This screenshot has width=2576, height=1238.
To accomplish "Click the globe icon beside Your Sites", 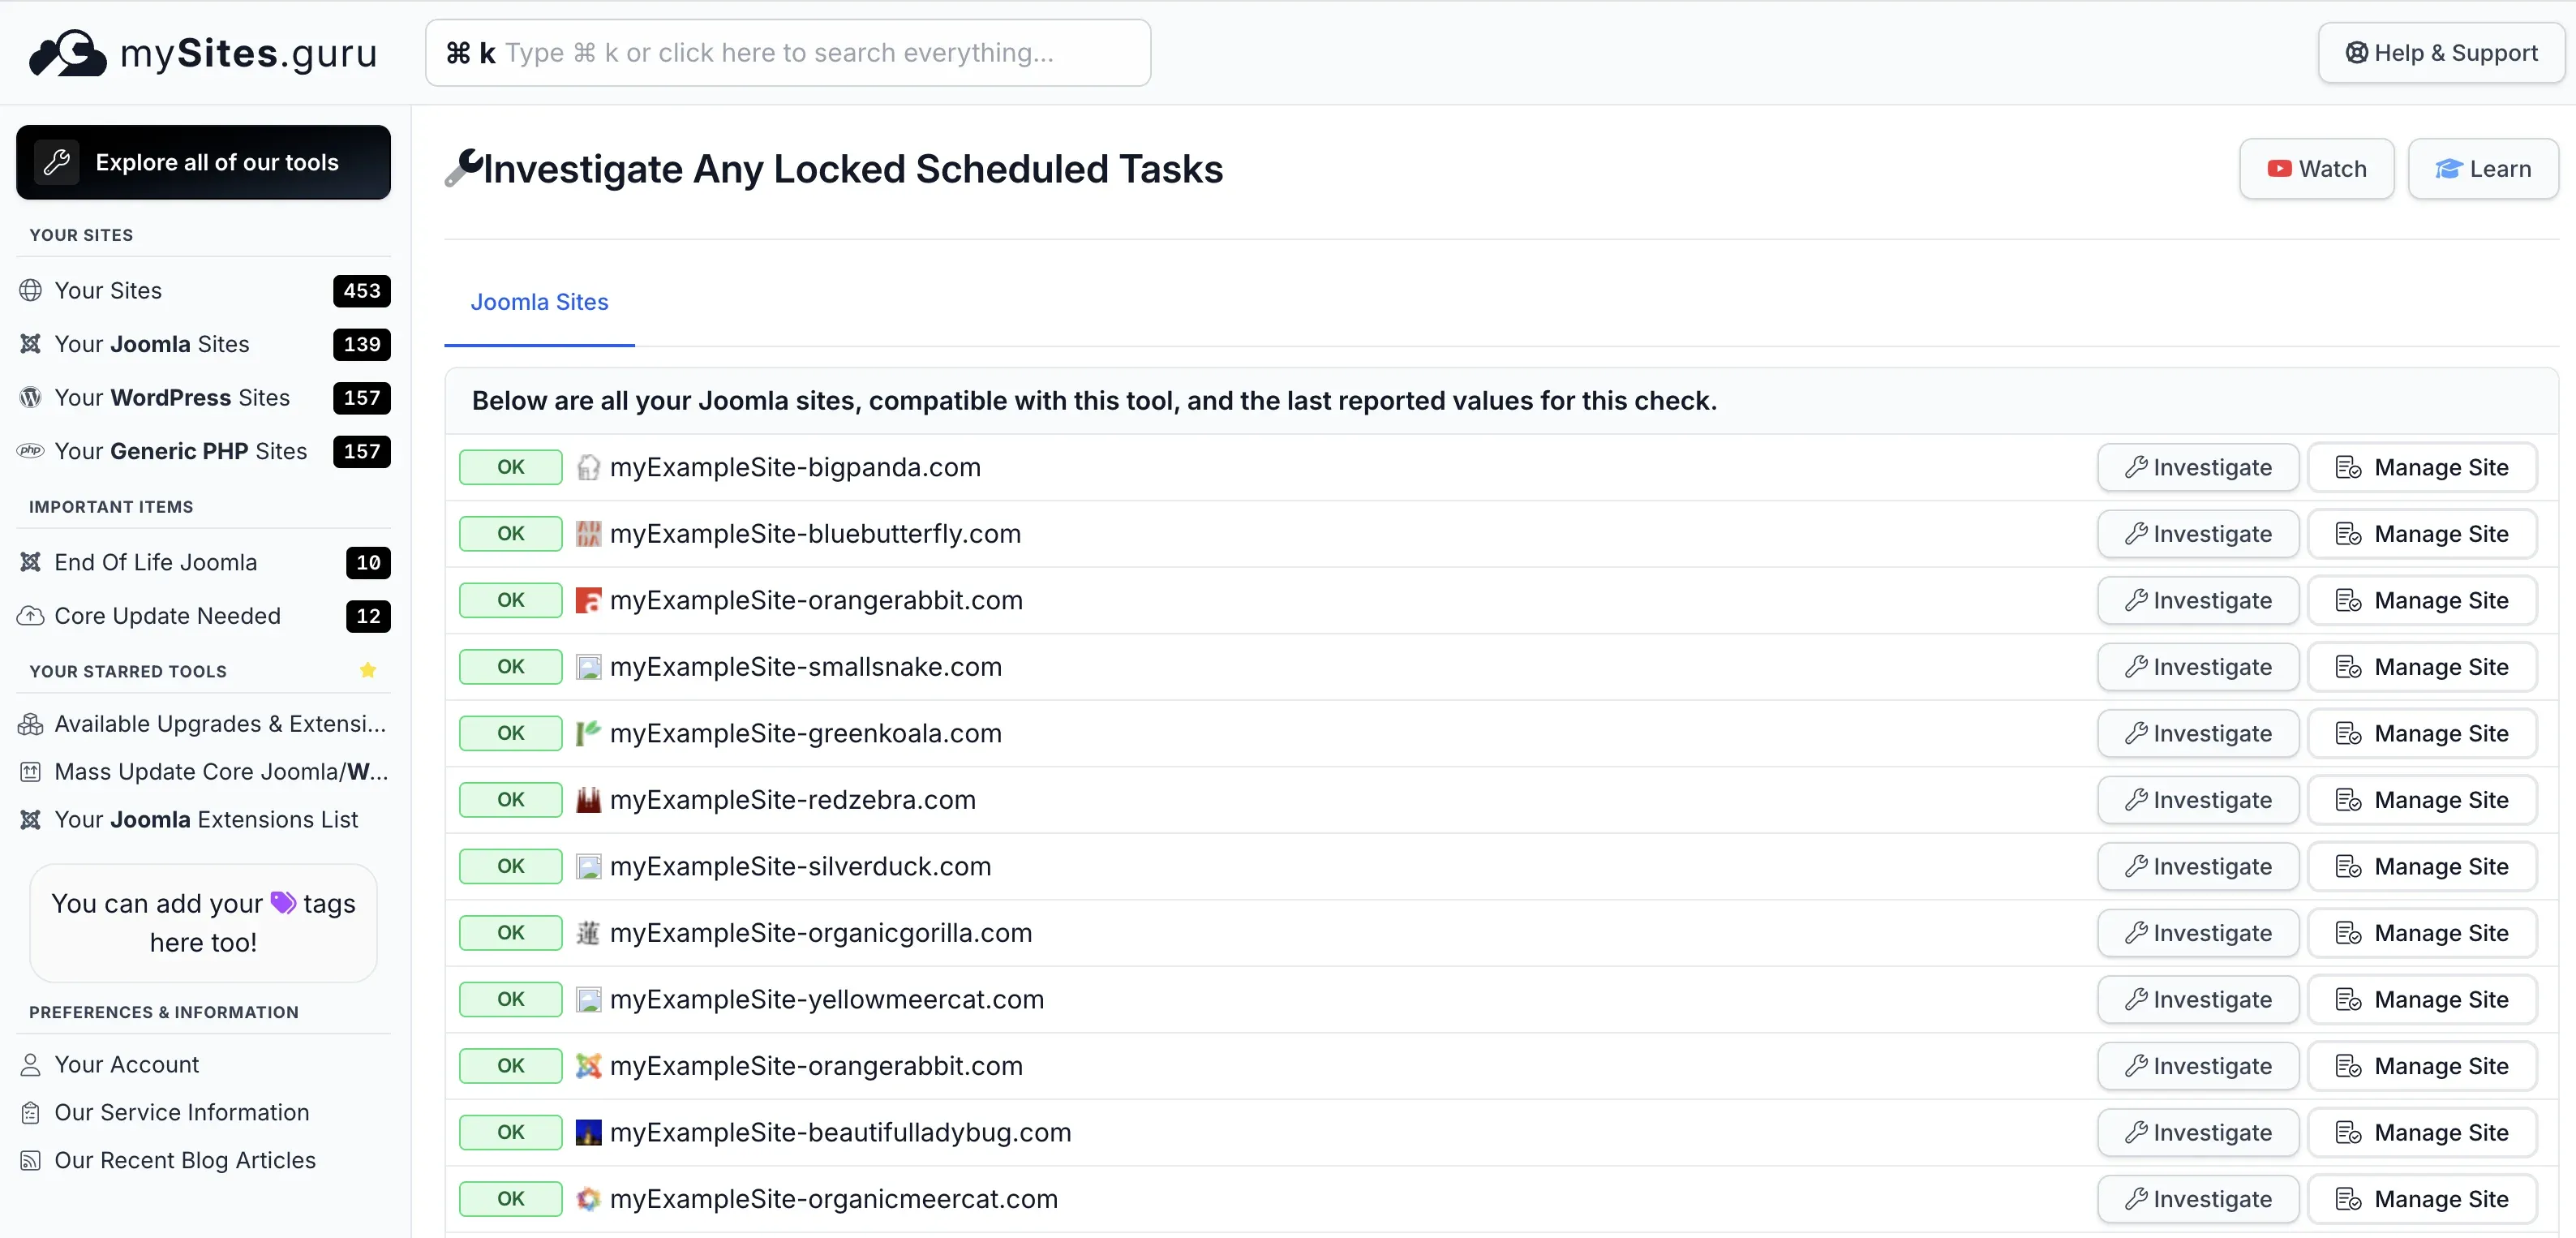I will point(31,290).
